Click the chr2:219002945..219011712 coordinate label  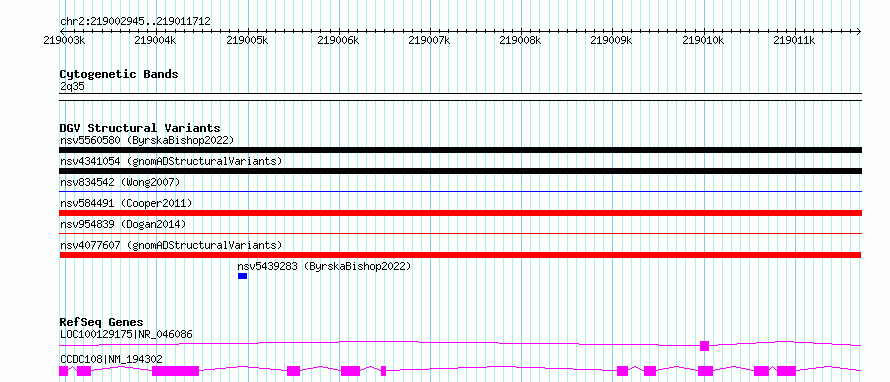point(135,22)
